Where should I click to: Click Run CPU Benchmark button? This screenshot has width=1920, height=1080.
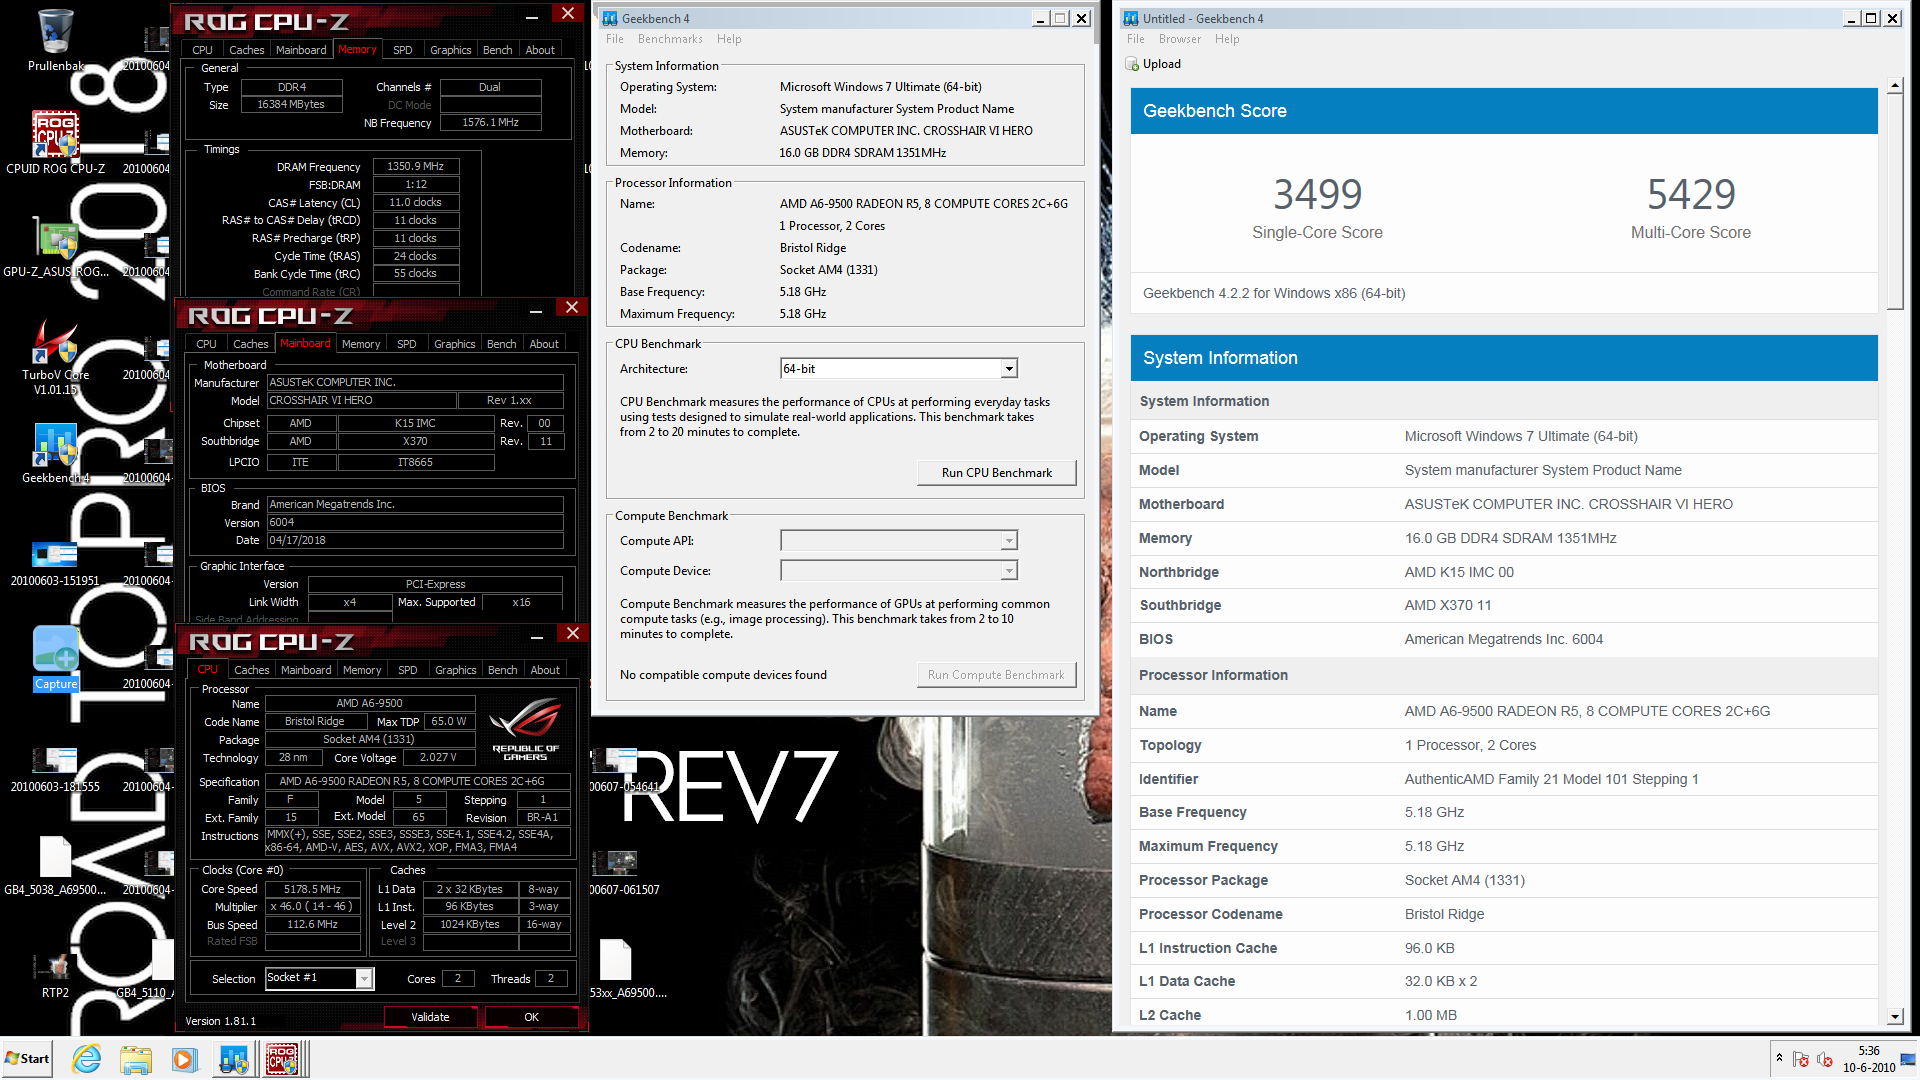pos(996,473)
